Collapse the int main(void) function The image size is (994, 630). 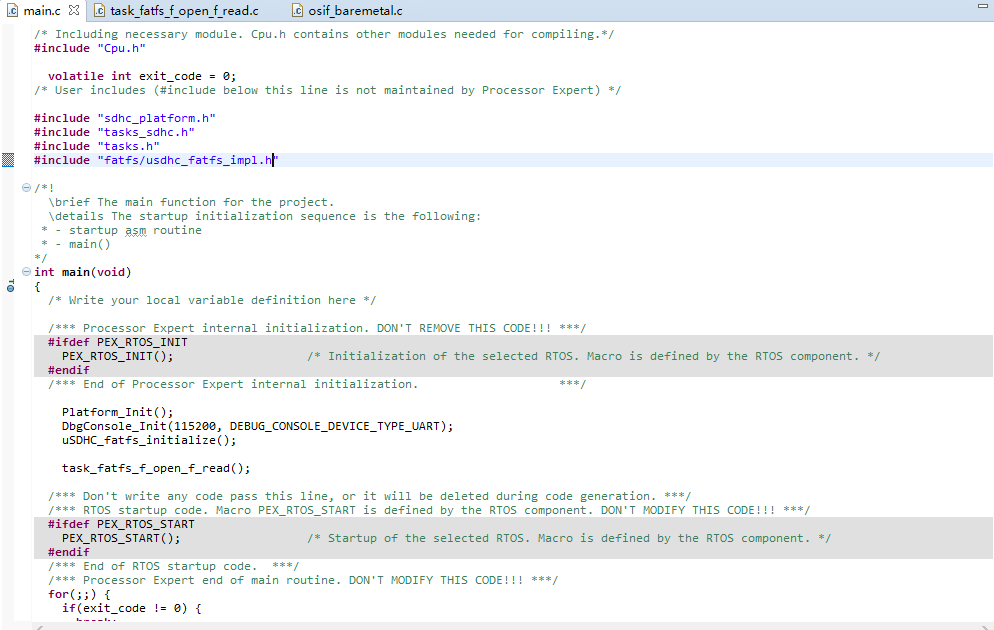tap(26, 272)
